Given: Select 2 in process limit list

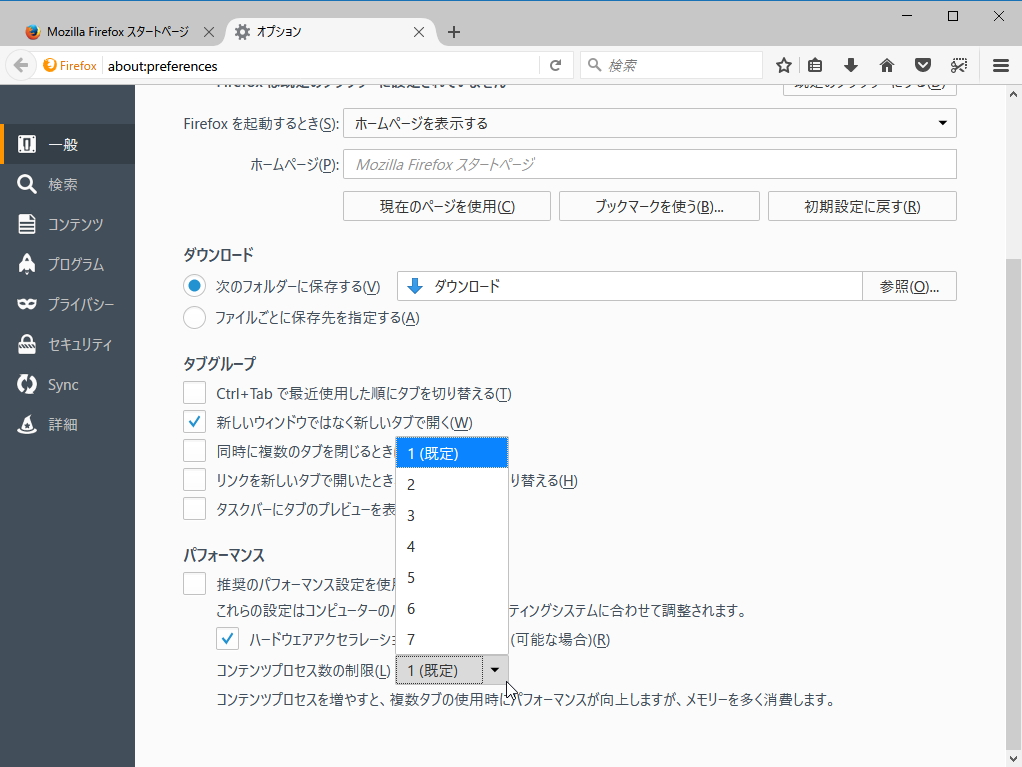Looking at the screenshot, I should tap(452, 484).
